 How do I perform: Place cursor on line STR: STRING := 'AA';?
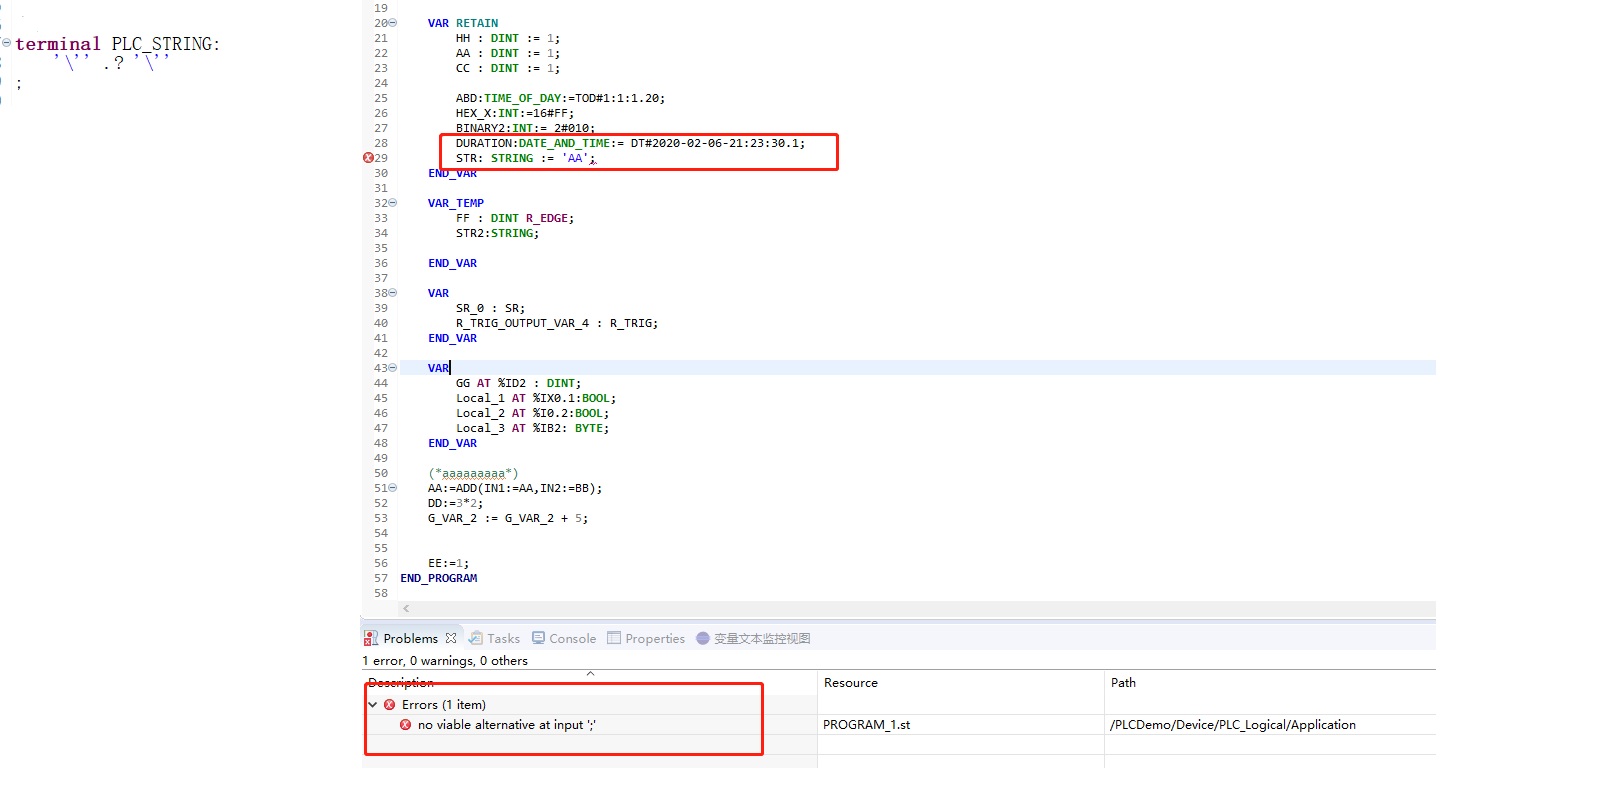click(526, 158)
